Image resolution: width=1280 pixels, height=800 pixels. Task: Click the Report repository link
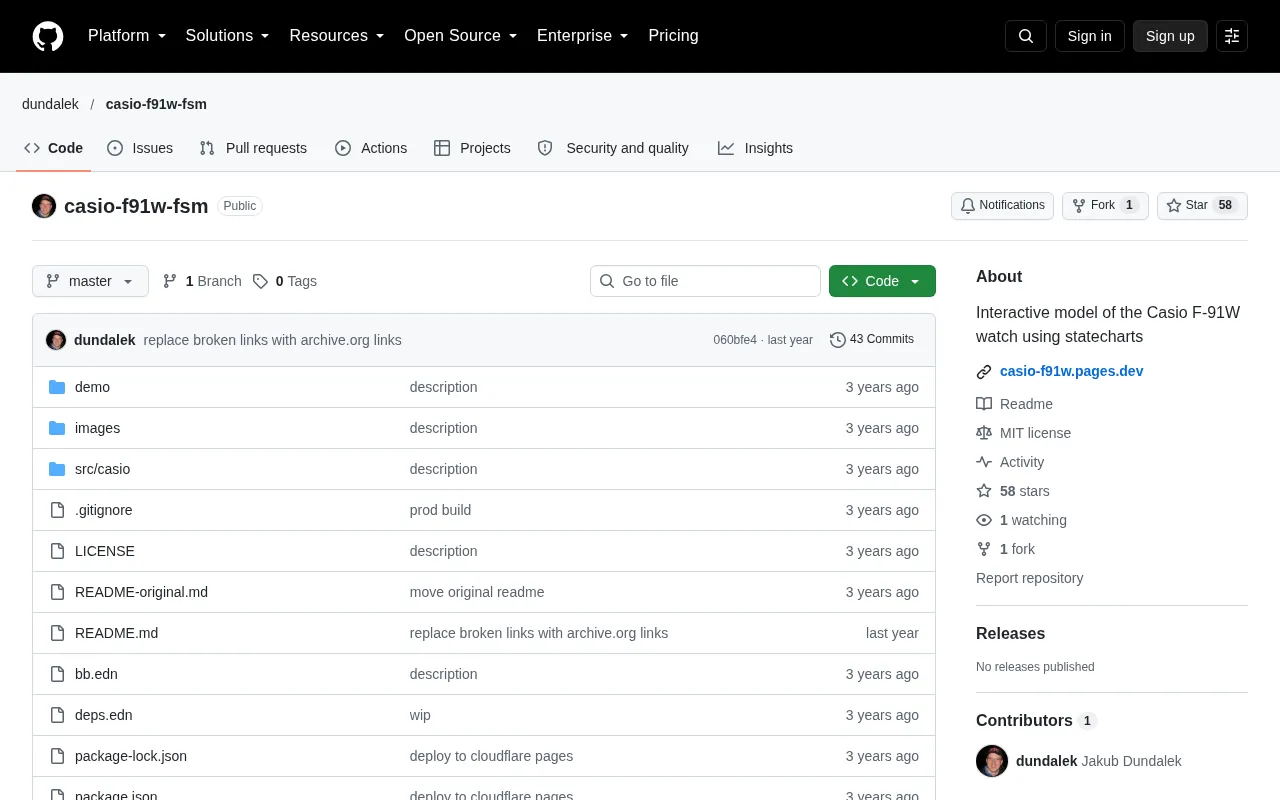pos(1029,578)
